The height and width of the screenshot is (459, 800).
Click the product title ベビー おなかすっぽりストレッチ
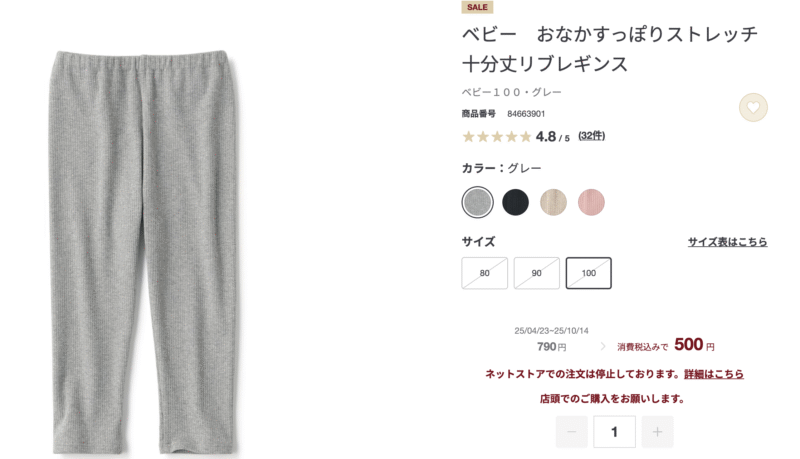[x=610, y=34]
